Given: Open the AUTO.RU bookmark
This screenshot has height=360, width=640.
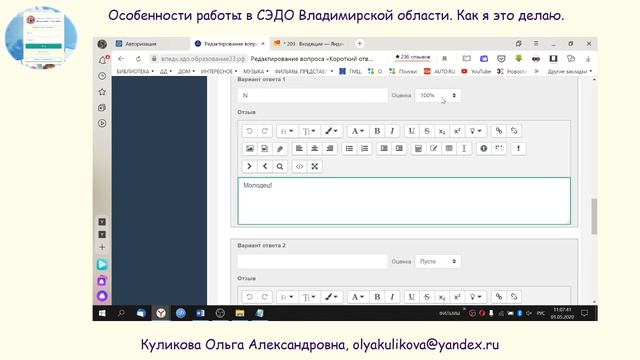Looking at the screenshot, I should tap(439, 71).
